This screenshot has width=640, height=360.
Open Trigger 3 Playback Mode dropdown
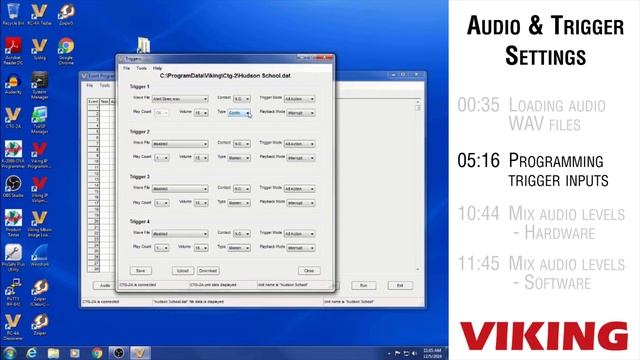click(x=301, y=203)
